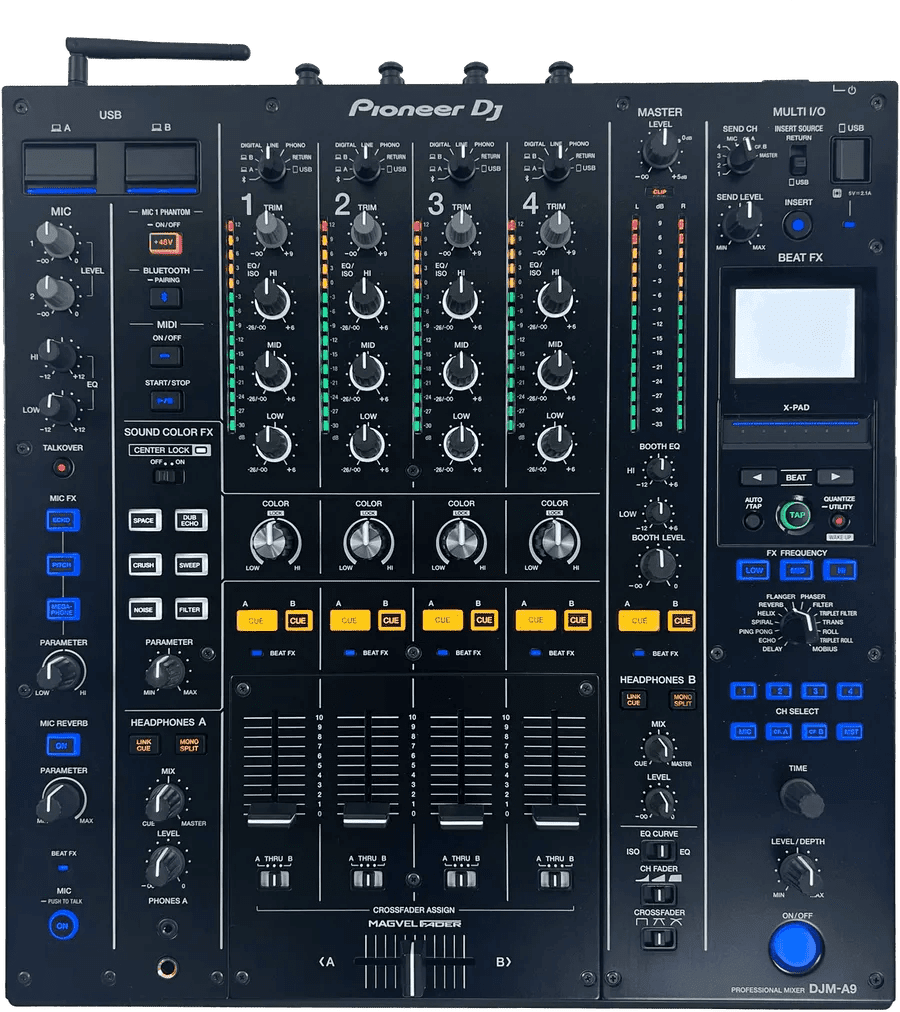The image size is (900, 1012).
Task: Activate the SWEEP sound color effect
Action: pyautogui.click(x=190, y=565)
